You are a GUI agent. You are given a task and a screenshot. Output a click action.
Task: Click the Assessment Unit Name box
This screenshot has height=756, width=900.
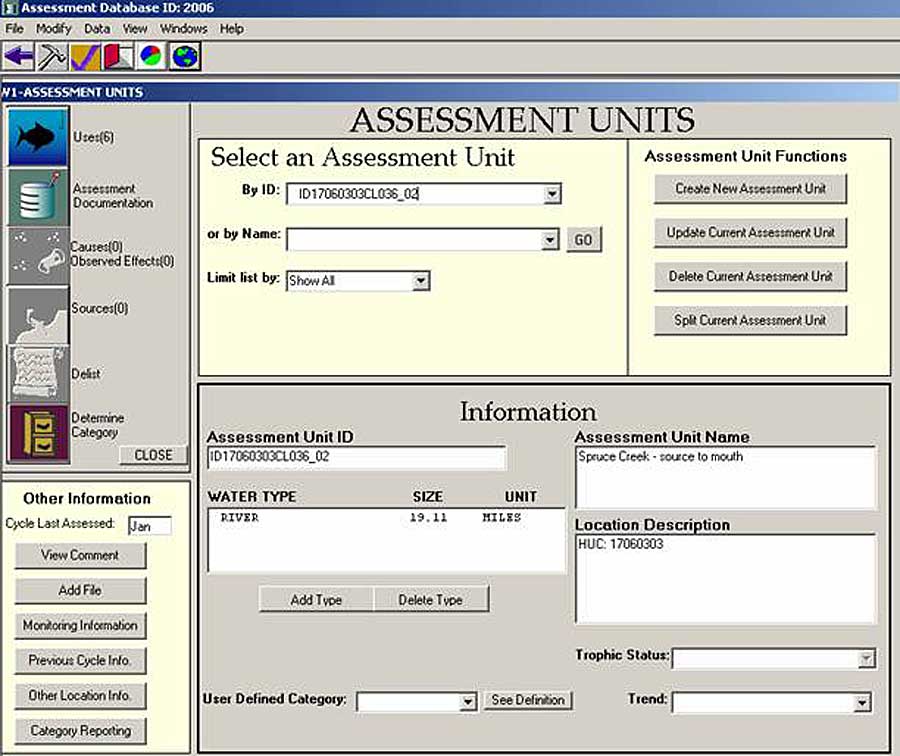pos(726,478)
